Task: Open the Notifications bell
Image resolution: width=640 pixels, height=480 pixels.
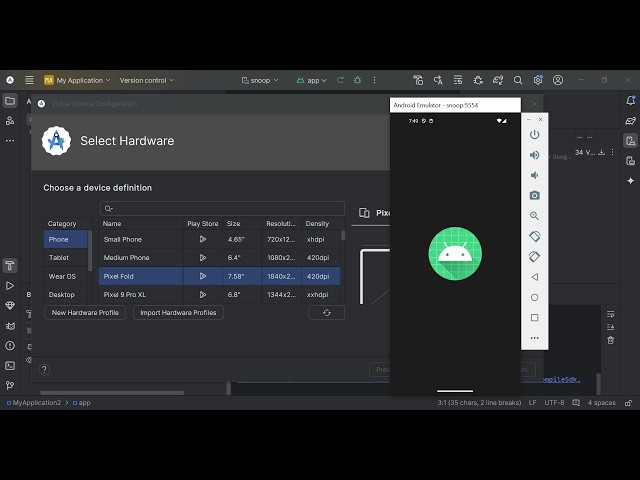Action: click(x=631, y=100)
